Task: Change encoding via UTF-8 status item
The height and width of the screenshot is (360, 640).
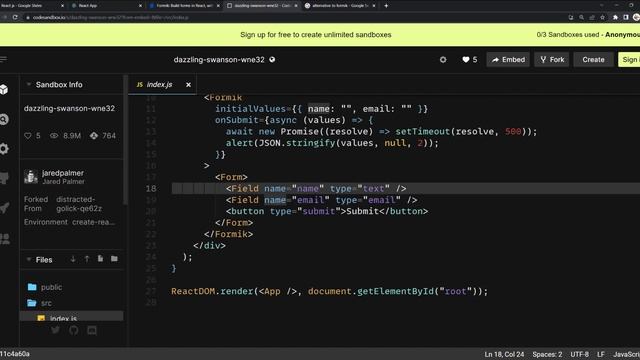Action: [579, 354]
